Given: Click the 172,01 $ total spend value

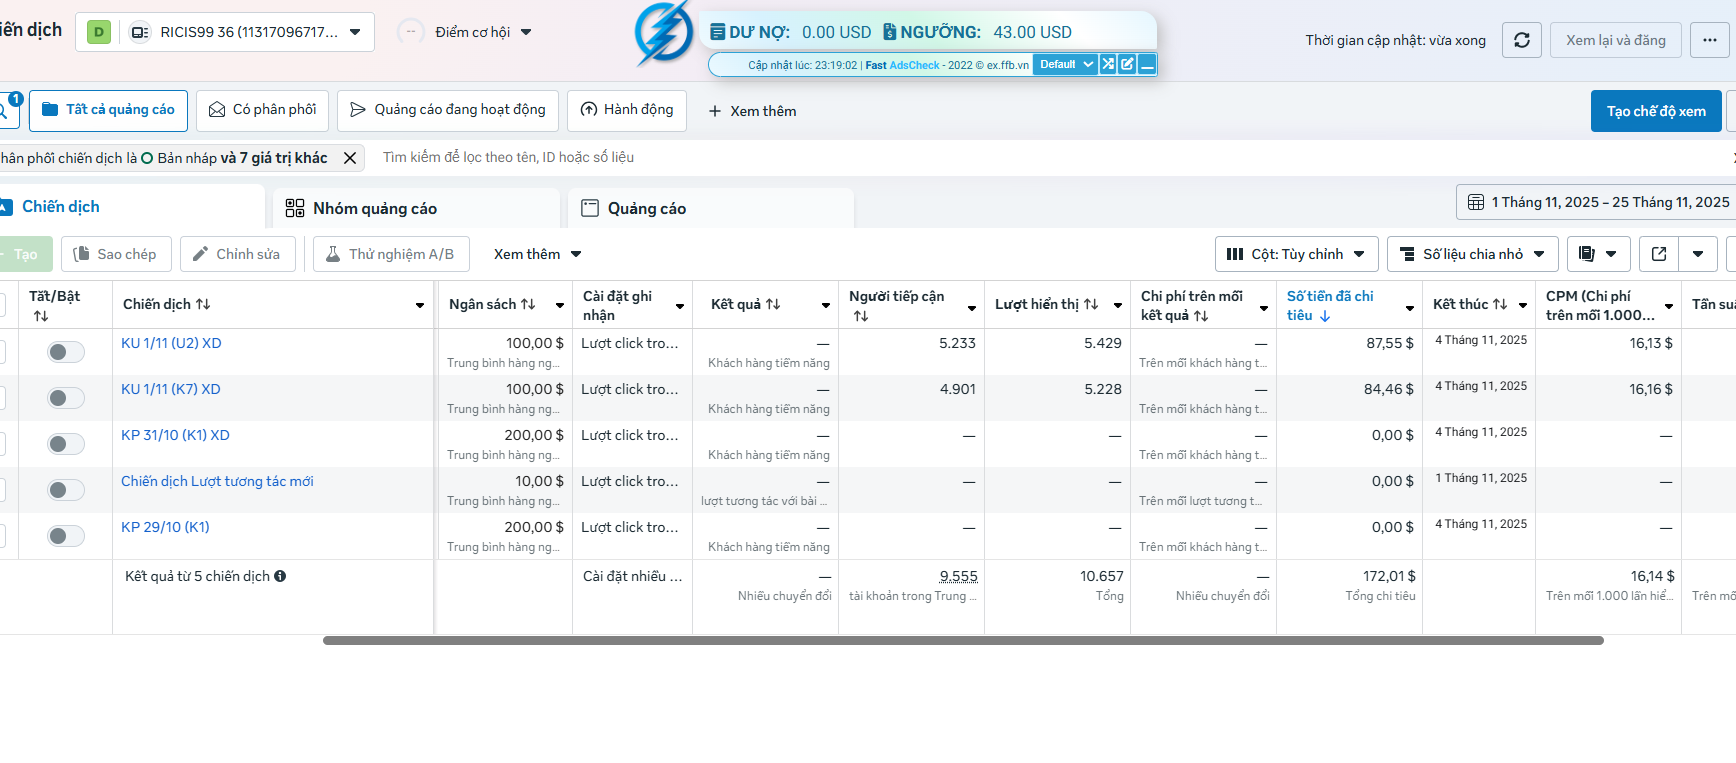Looking at the screenshot, I should (x=1389, y=576).
